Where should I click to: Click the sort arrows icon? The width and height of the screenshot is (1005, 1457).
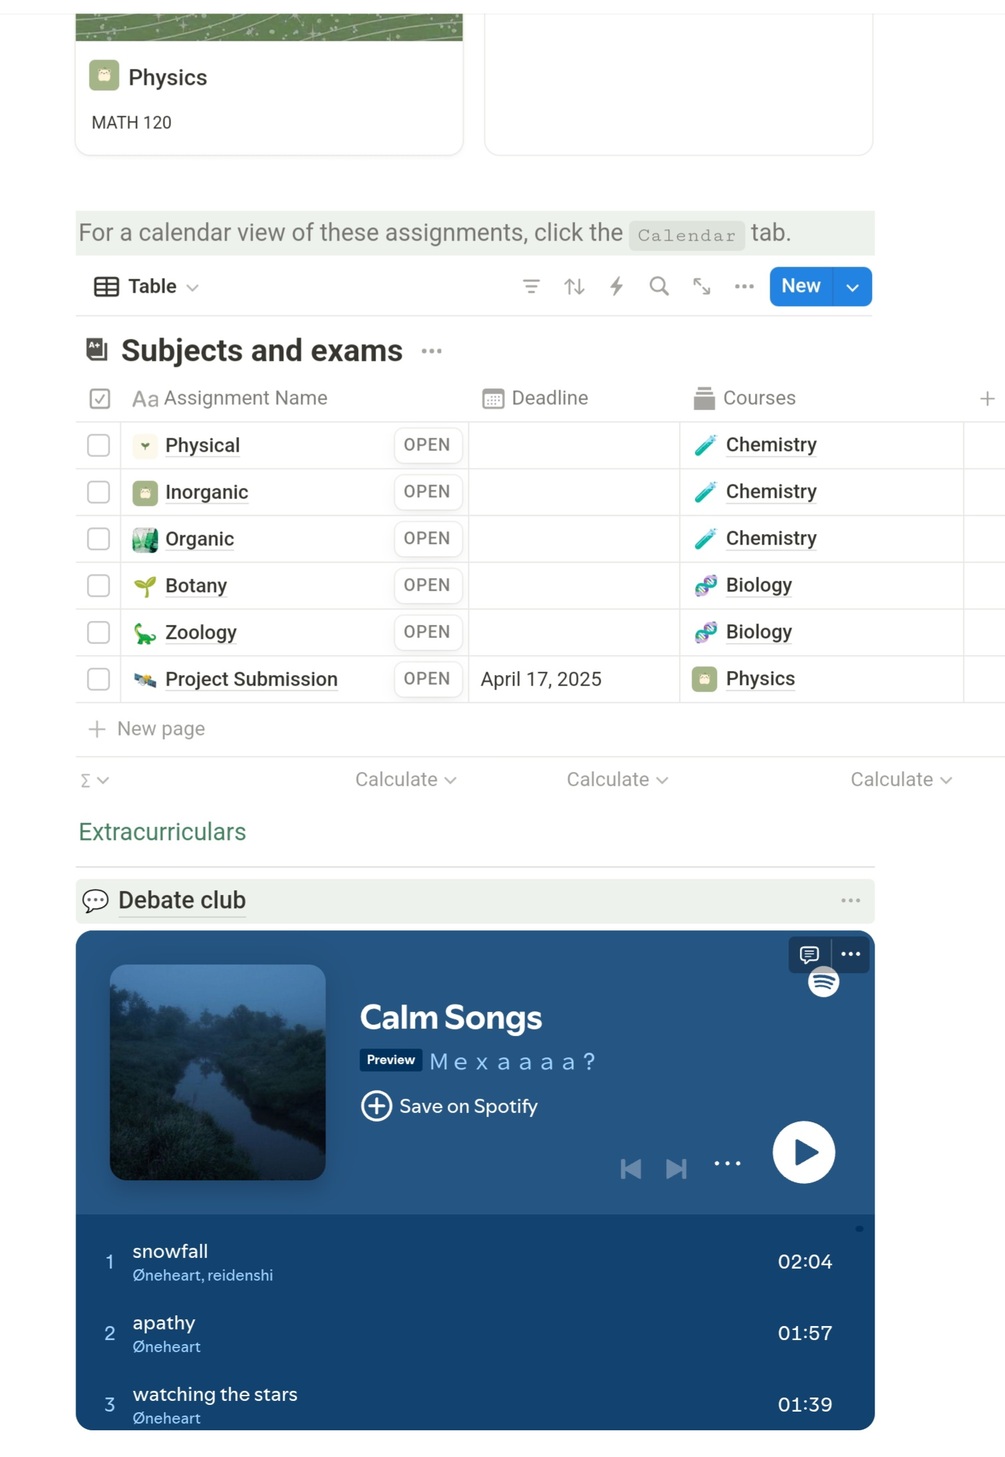click(x=574, y=287)
